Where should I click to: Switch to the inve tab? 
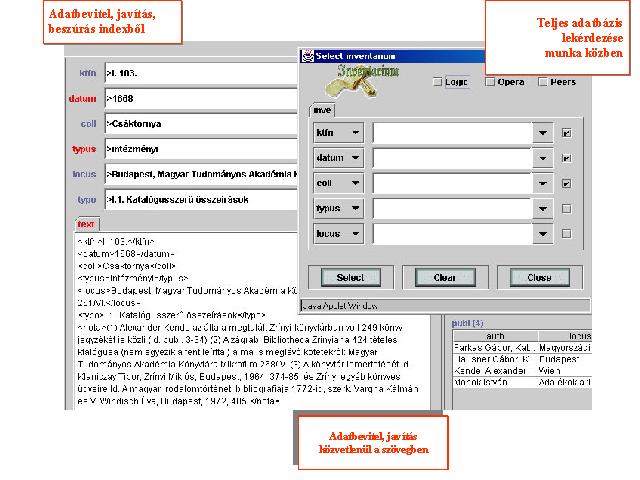[322, 110]
